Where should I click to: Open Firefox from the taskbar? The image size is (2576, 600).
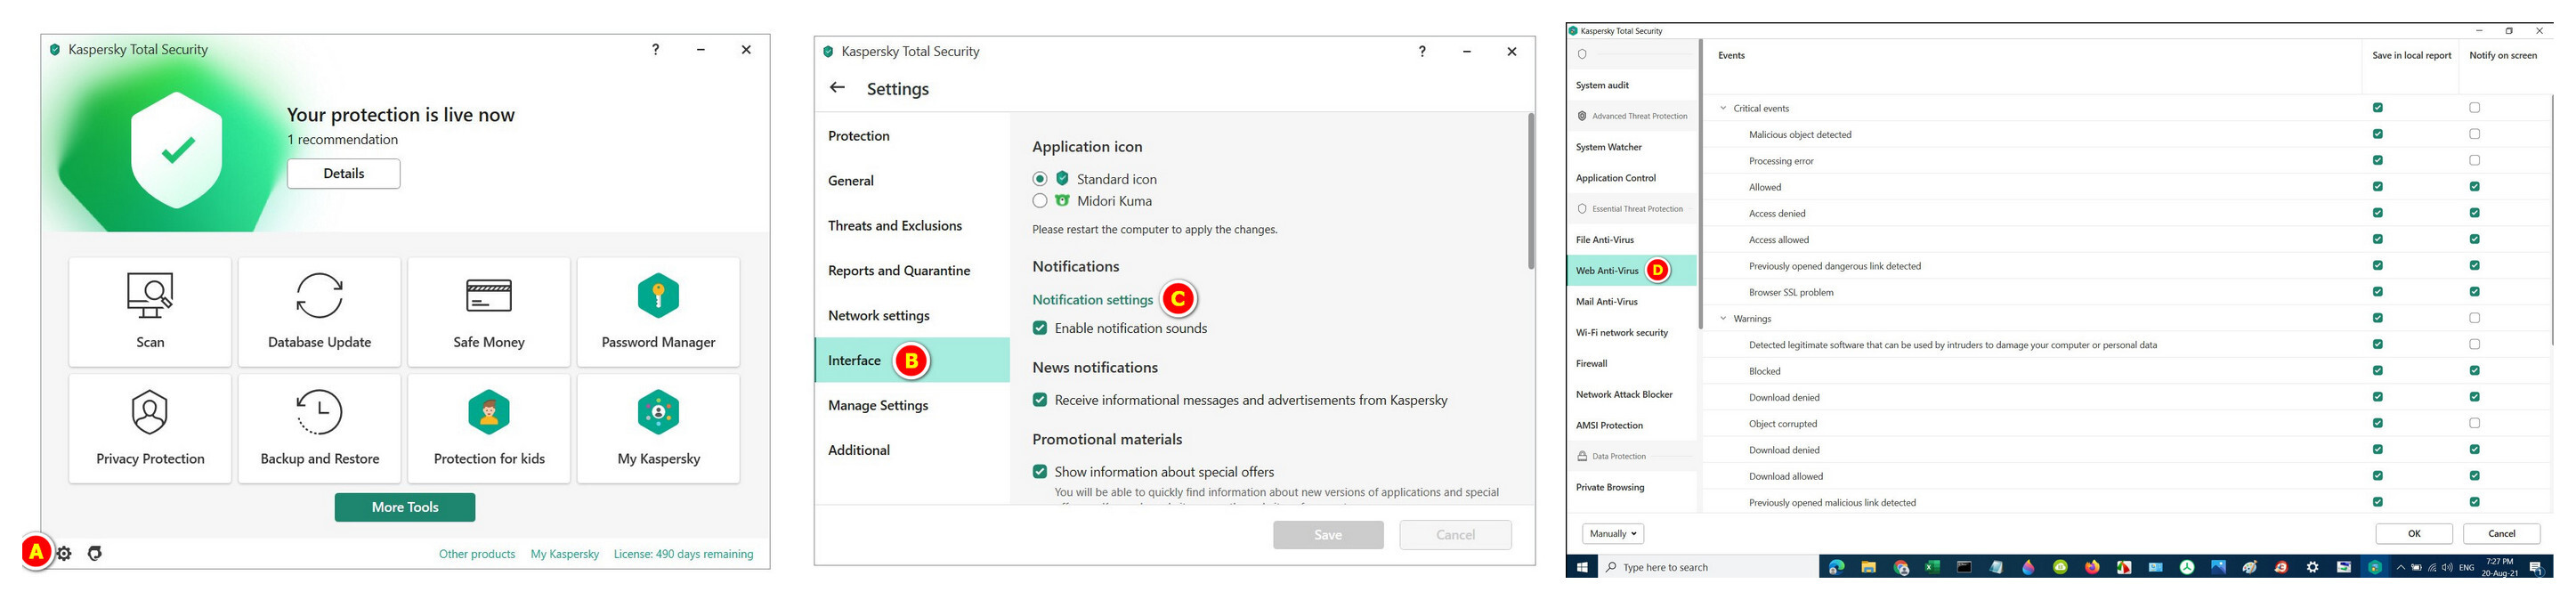point(2092,567)
